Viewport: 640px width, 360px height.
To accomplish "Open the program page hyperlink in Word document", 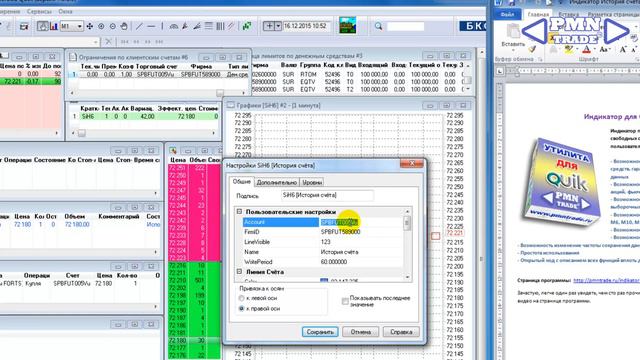I will 607,280.
